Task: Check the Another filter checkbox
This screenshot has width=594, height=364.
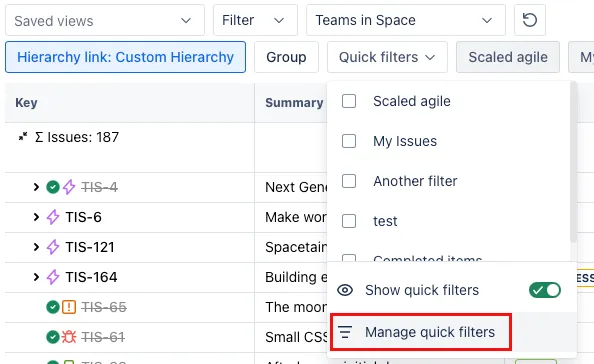Action: tap(349, 181)
